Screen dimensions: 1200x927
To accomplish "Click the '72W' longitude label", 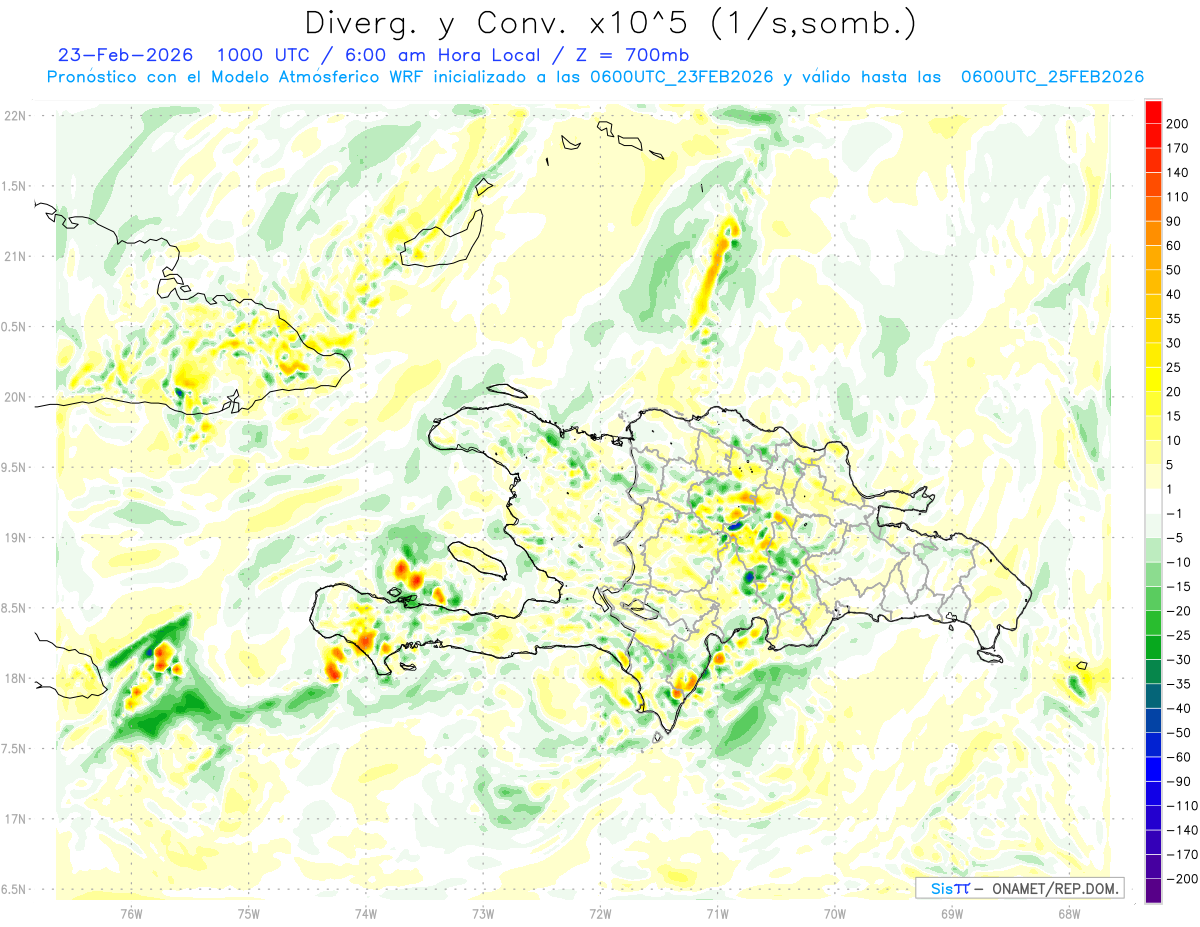I will coord(600,914).
